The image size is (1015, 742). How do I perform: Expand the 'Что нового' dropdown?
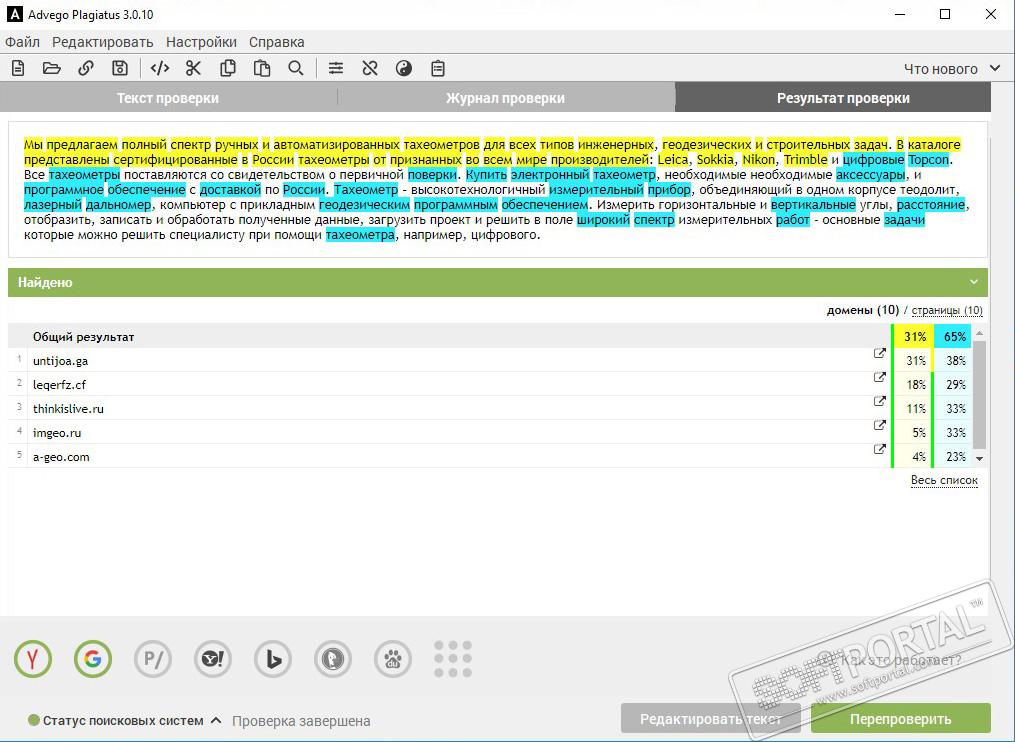pyautogui.click(x=952, y=69)
